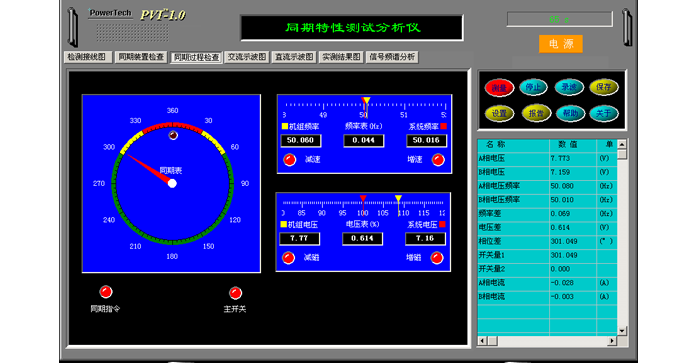Switch to the 交流示波图 tab
This screenshot has width=700, height=363.
[247, 57]
